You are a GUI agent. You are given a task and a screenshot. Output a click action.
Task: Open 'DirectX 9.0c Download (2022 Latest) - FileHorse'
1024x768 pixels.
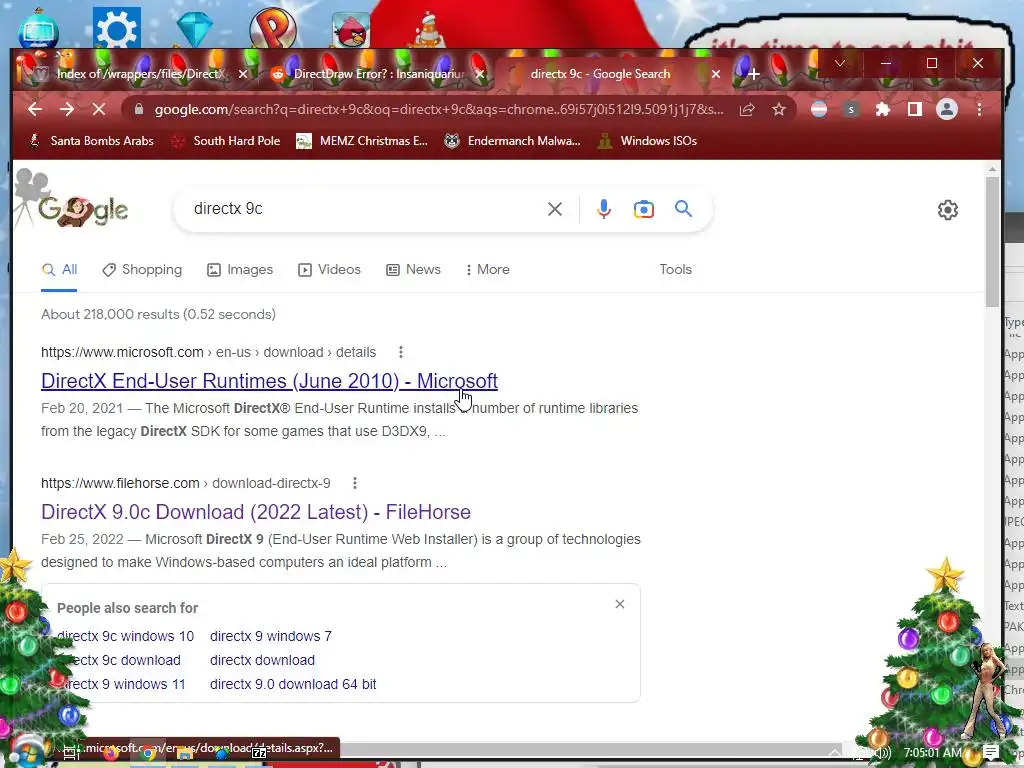pos(255,512)
